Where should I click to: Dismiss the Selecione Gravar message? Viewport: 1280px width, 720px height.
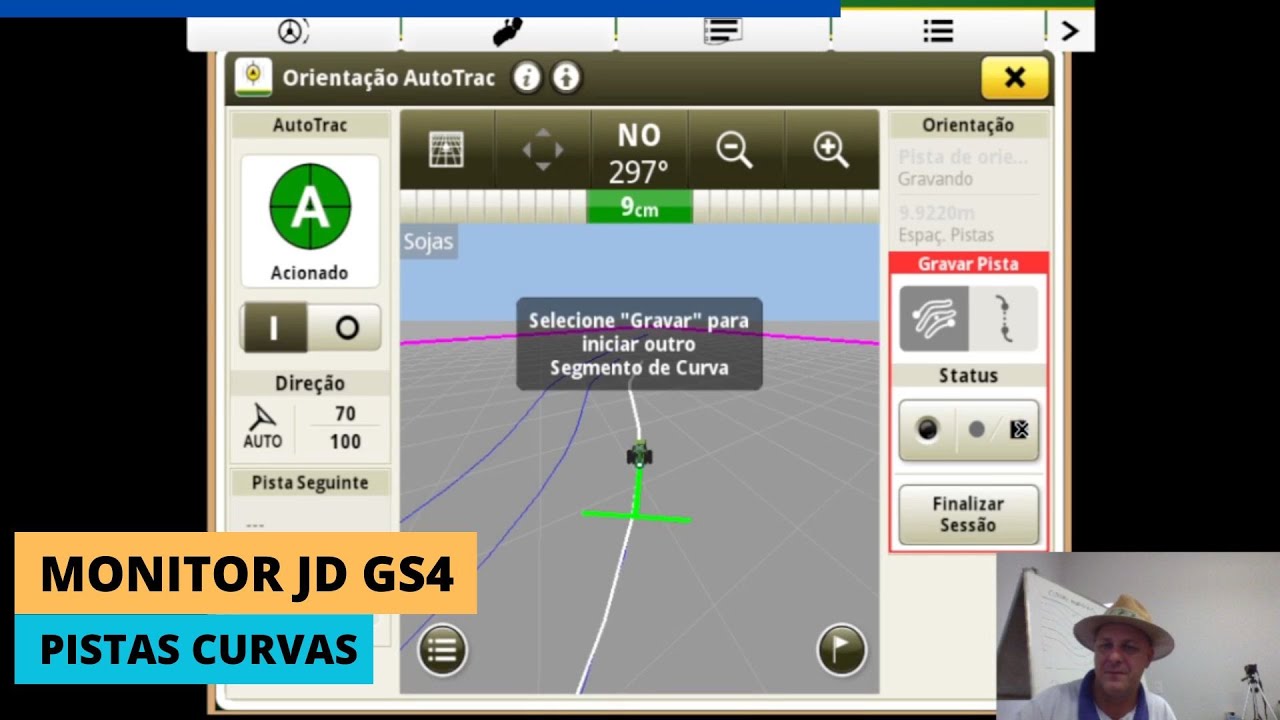tap(639, 344)
